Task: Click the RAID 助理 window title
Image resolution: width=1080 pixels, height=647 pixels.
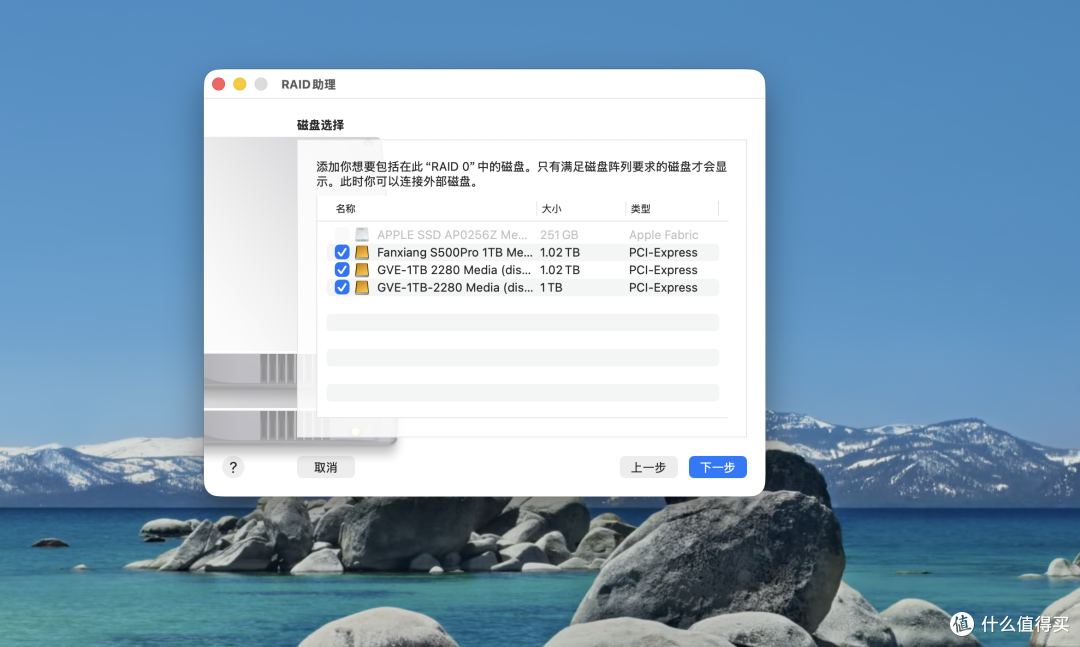Action: tap(309, 84)
